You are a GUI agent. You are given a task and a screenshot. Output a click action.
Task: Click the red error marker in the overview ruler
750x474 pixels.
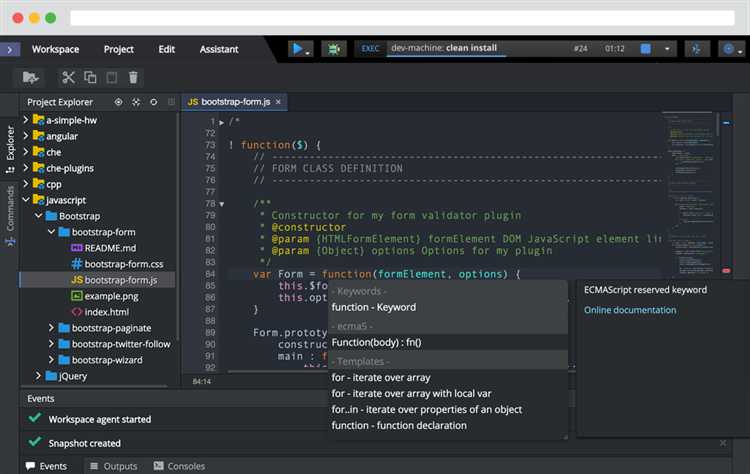726,271
